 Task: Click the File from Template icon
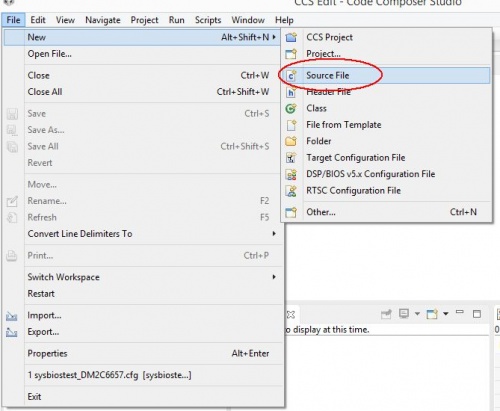(292, 125)
